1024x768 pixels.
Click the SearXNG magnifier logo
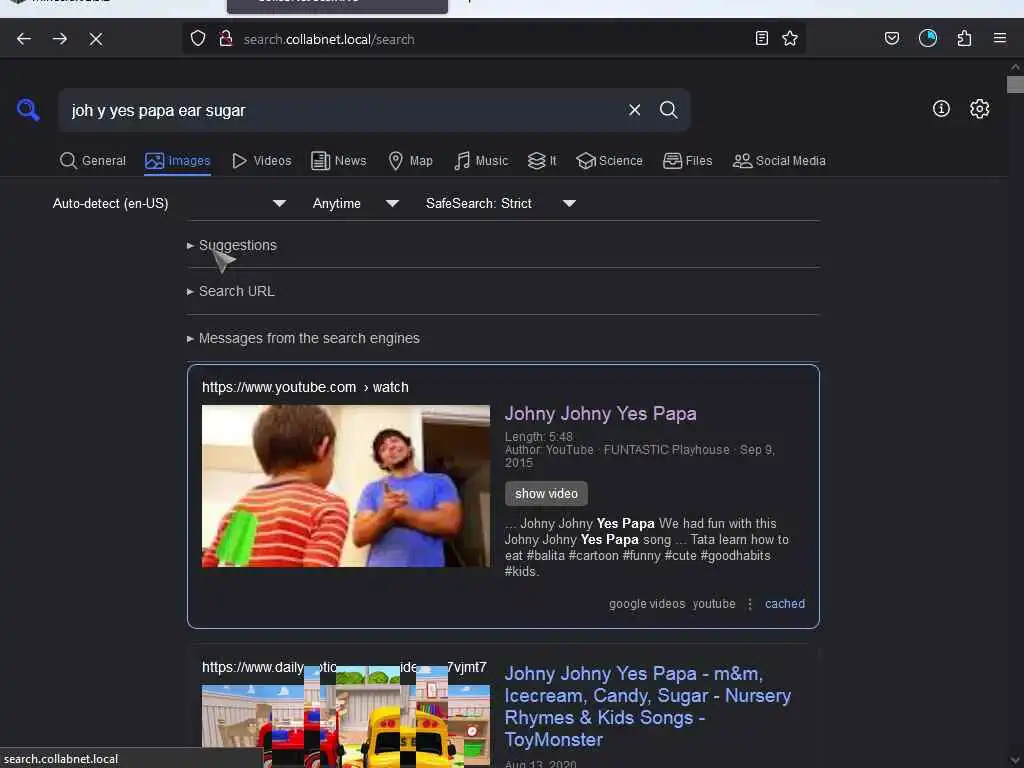click(x=28, y=110)
